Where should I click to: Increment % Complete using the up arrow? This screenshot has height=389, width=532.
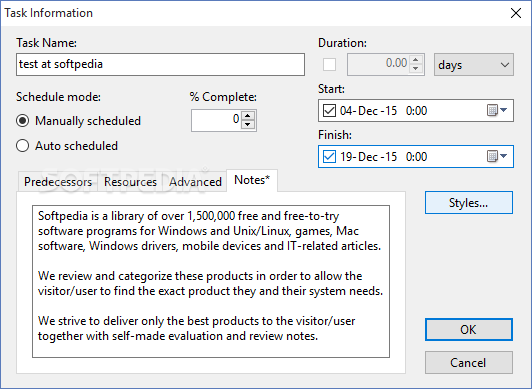pos(248,116)
